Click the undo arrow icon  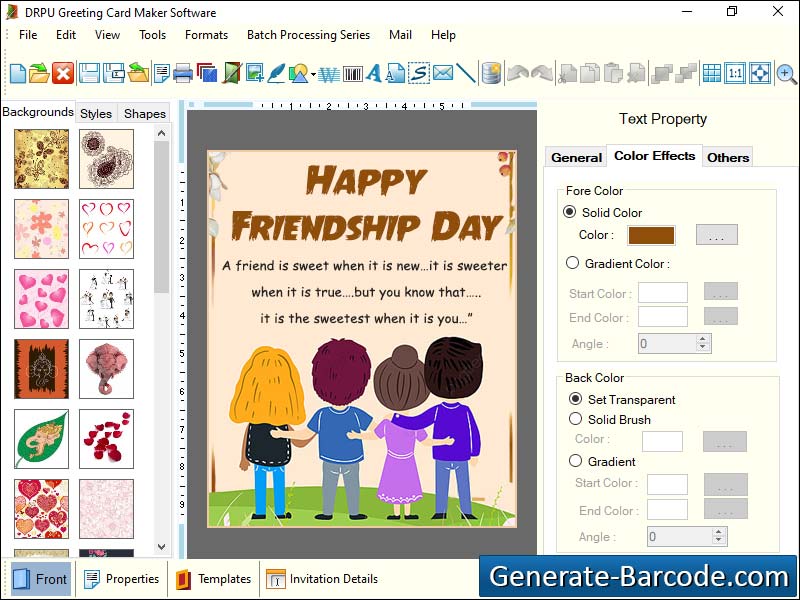coord(519,73)
